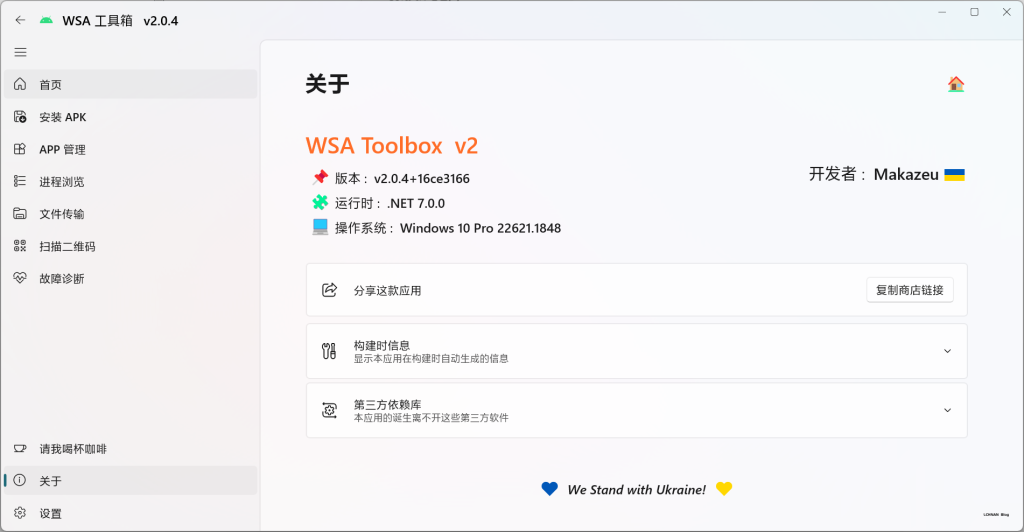
Task: Click the home house icon at top right
Action: pyautogui.click(x=956, y=84)
